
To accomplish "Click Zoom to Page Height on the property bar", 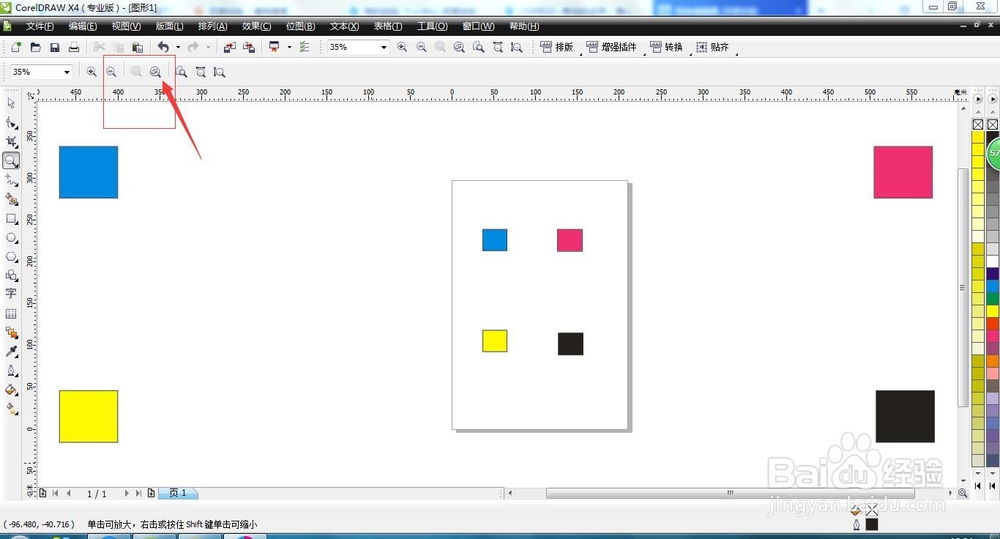I will [219, 72].
